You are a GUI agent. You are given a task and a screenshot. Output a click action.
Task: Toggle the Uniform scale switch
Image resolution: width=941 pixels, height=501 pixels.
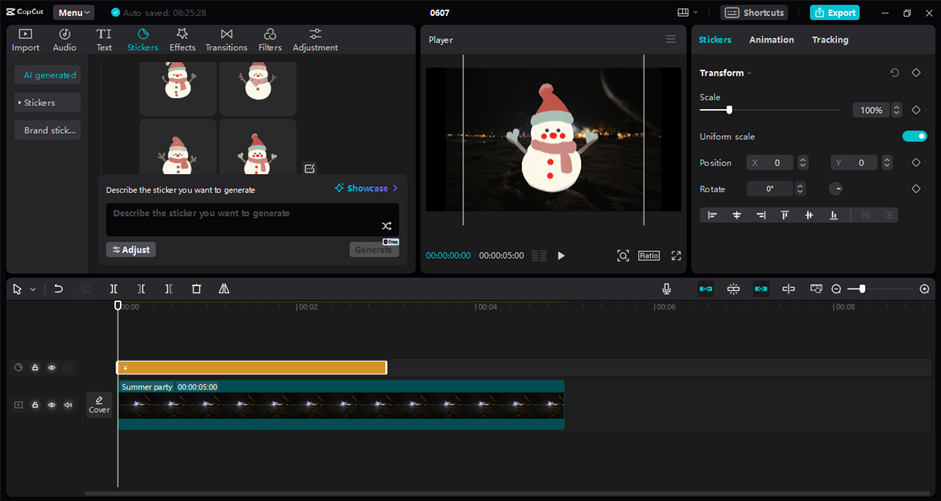point(915,136)
